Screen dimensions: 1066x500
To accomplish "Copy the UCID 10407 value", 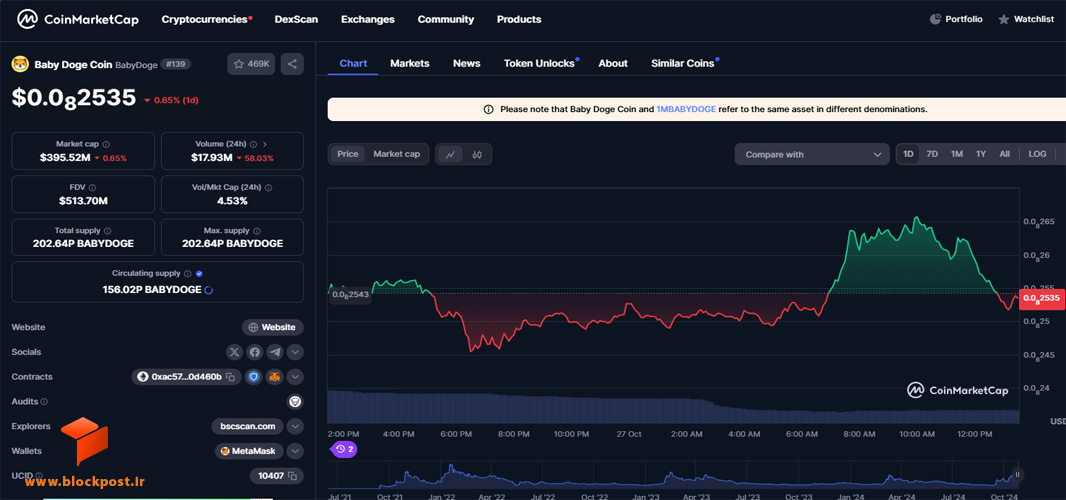I will pyautogui.click(x=292, y=476).
